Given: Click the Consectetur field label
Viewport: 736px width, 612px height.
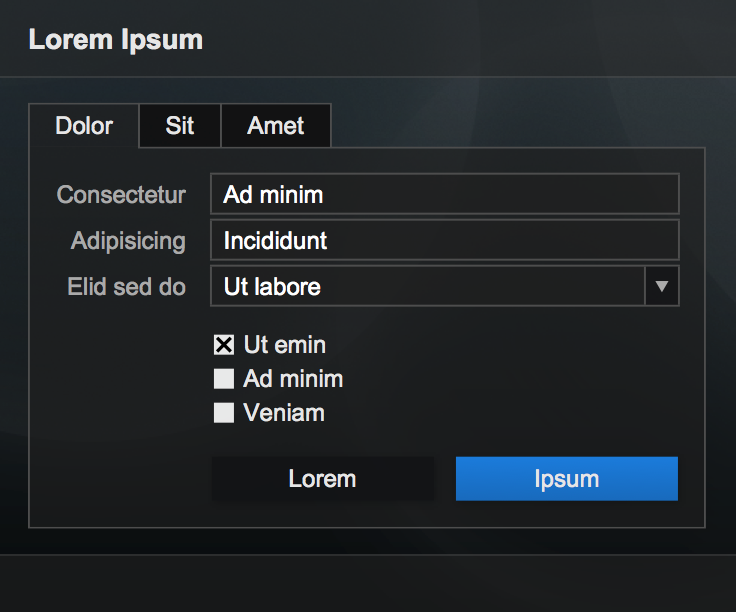Looking at the screenshot, I should [121, 195].
